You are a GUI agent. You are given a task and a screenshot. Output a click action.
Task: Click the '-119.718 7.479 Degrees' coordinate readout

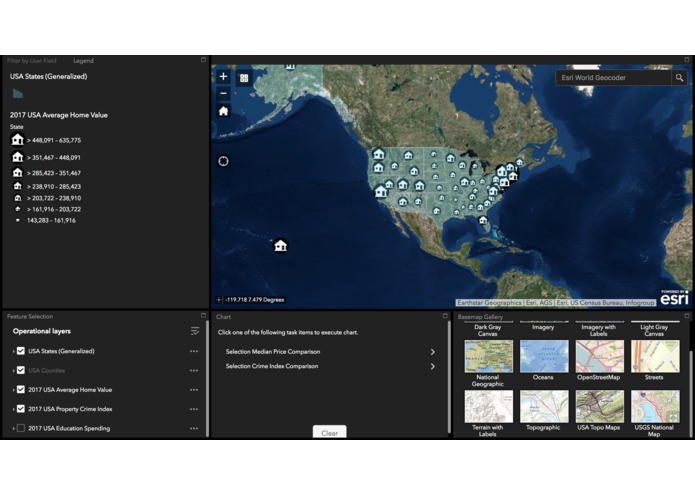pyautogui.click(x=254, y=300)
